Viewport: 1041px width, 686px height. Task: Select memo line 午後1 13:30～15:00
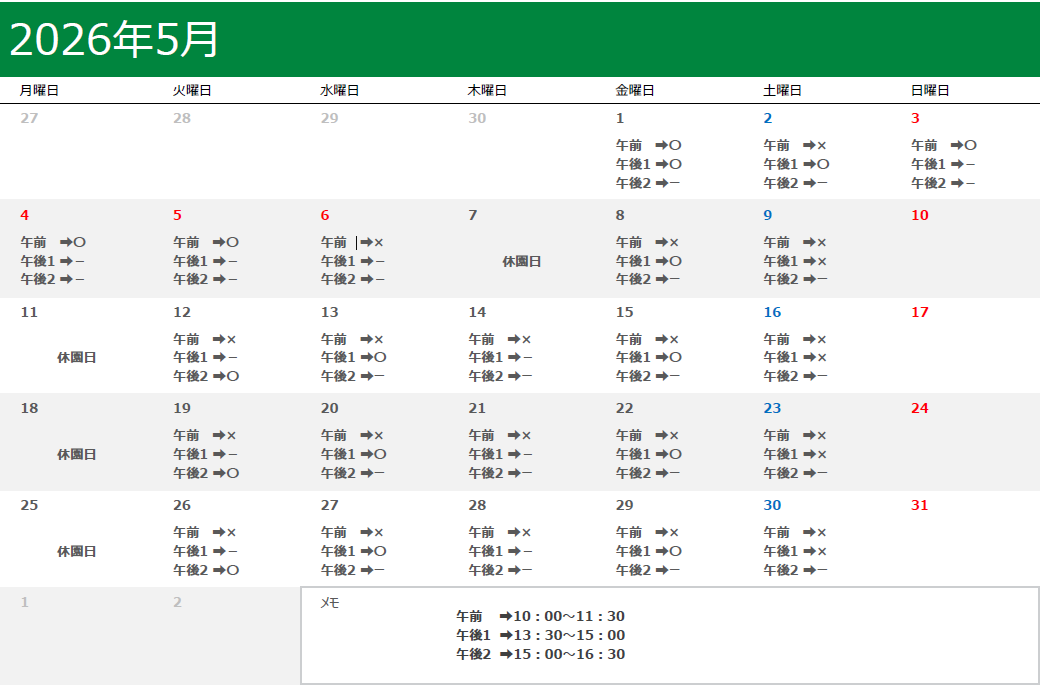click(540, 635)
